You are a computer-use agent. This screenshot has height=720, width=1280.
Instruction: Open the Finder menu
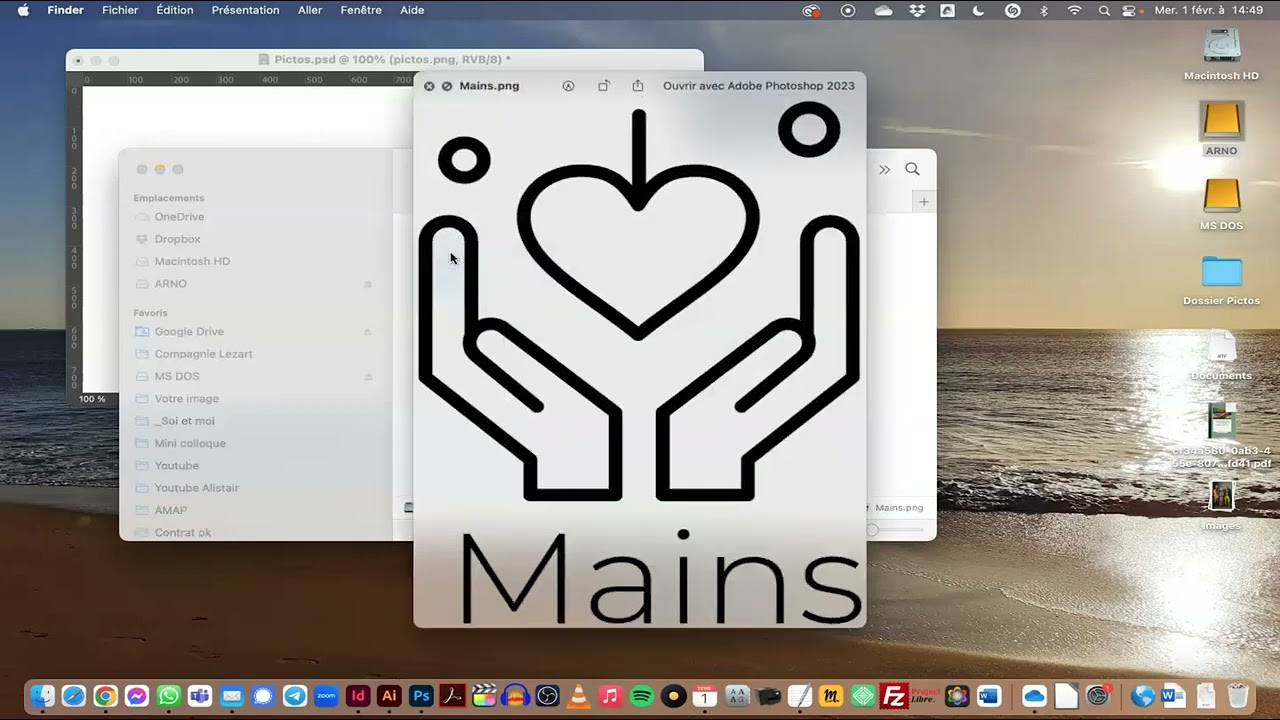(65, 10)
